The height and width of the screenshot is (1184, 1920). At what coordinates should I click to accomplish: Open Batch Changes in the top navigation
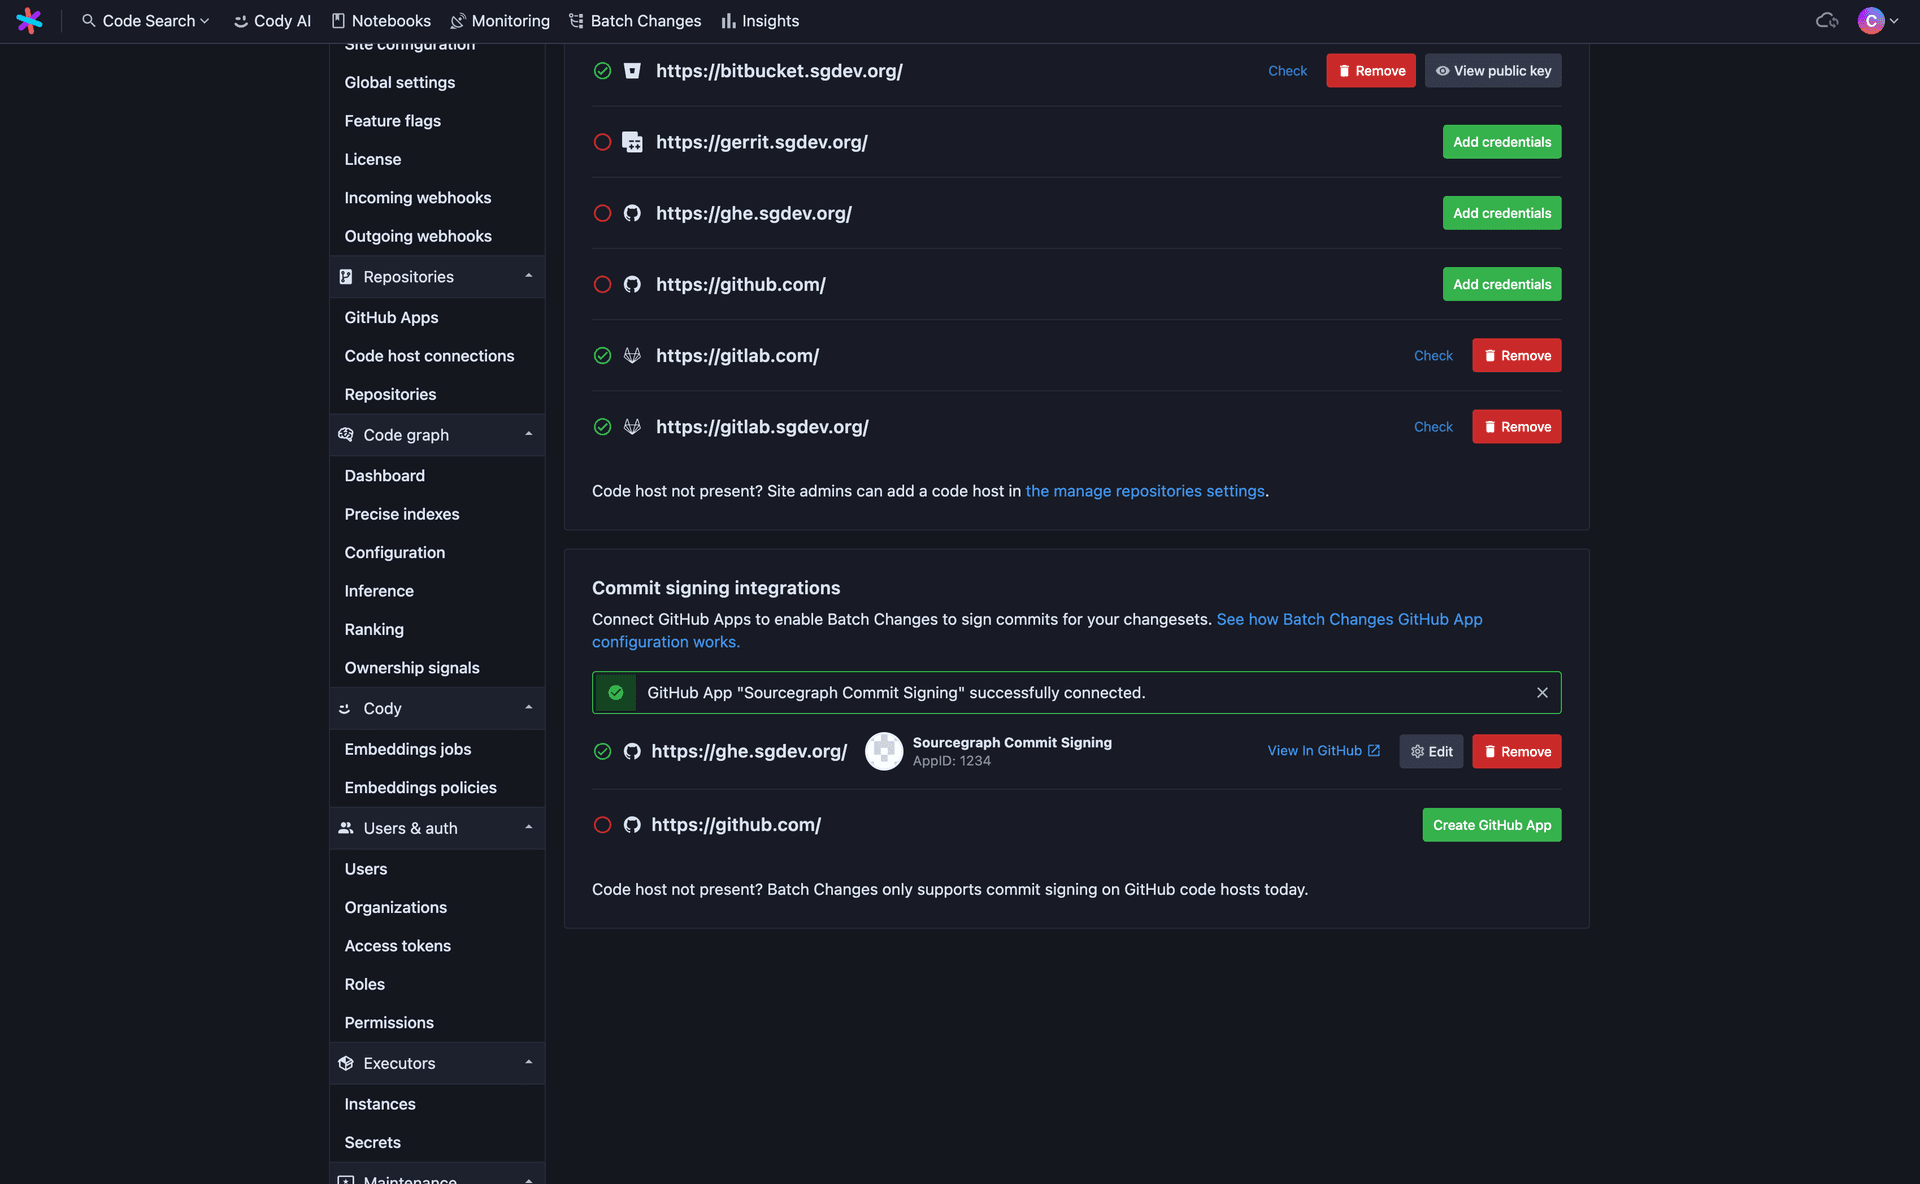coord(635,20)
